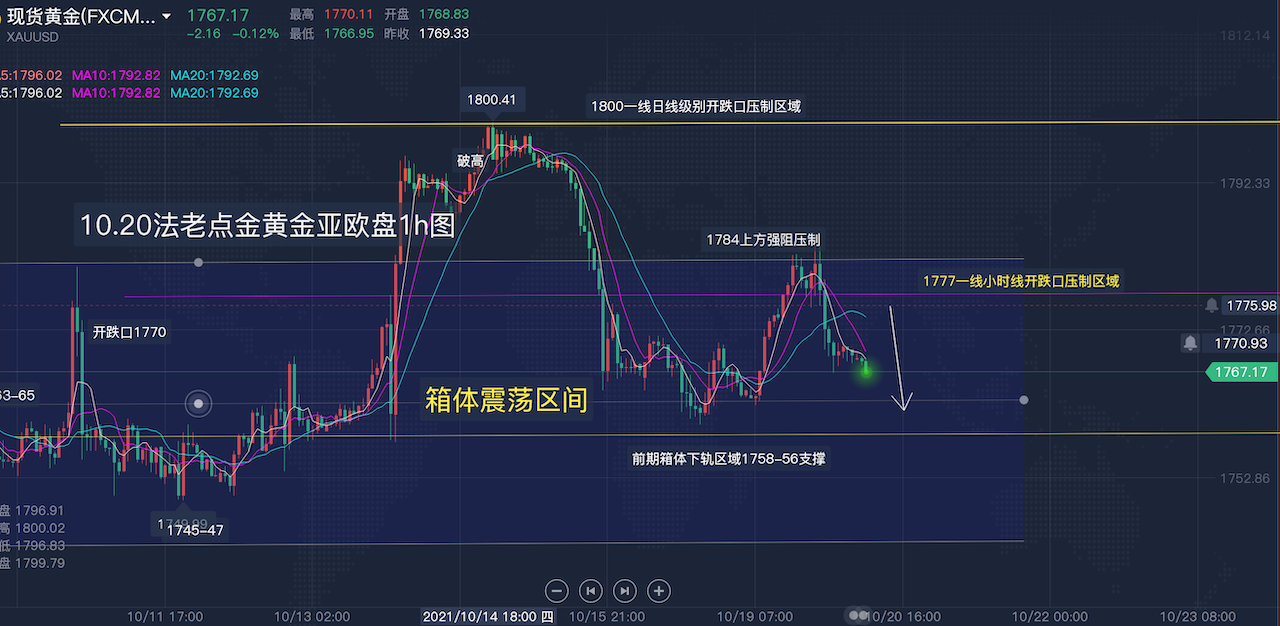Viewport: 1280px width, 626px height.
Task: Click the glowing green latest price dot
Action: pos(866,371)
